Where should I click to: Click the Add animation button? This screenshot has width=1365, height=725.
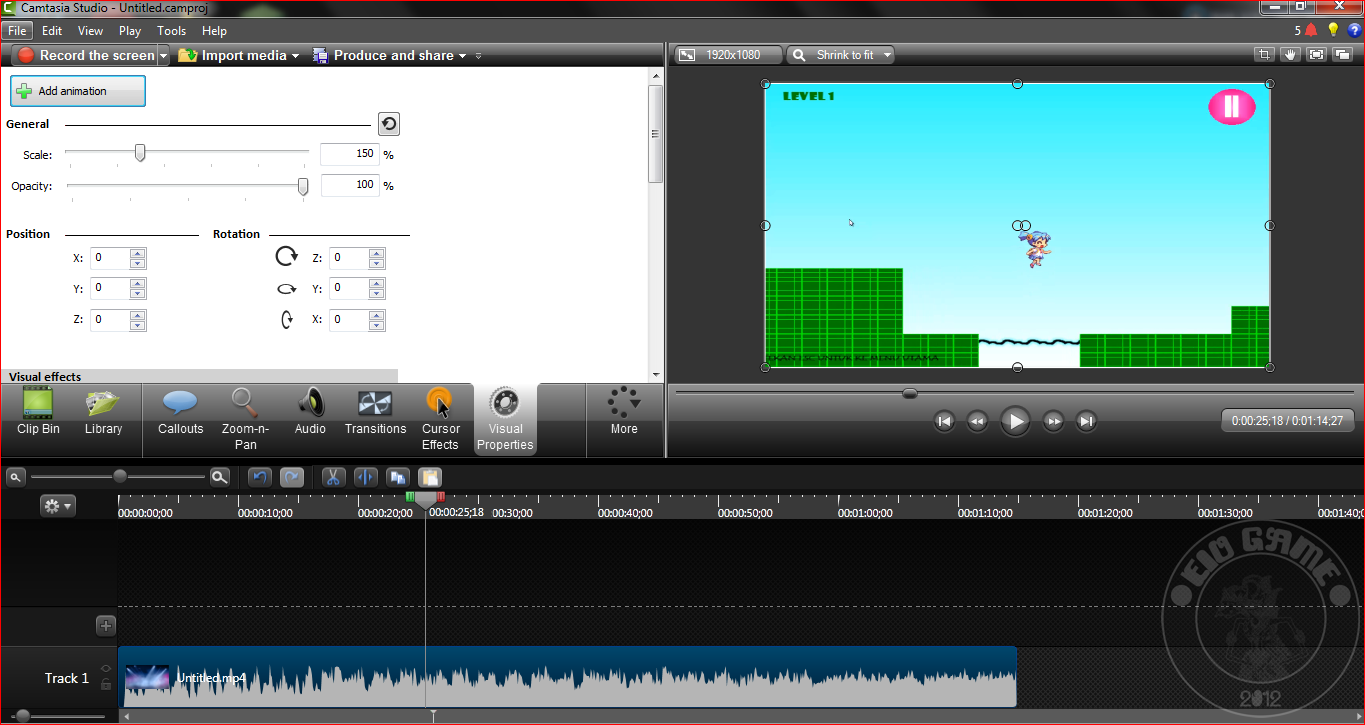78,91
